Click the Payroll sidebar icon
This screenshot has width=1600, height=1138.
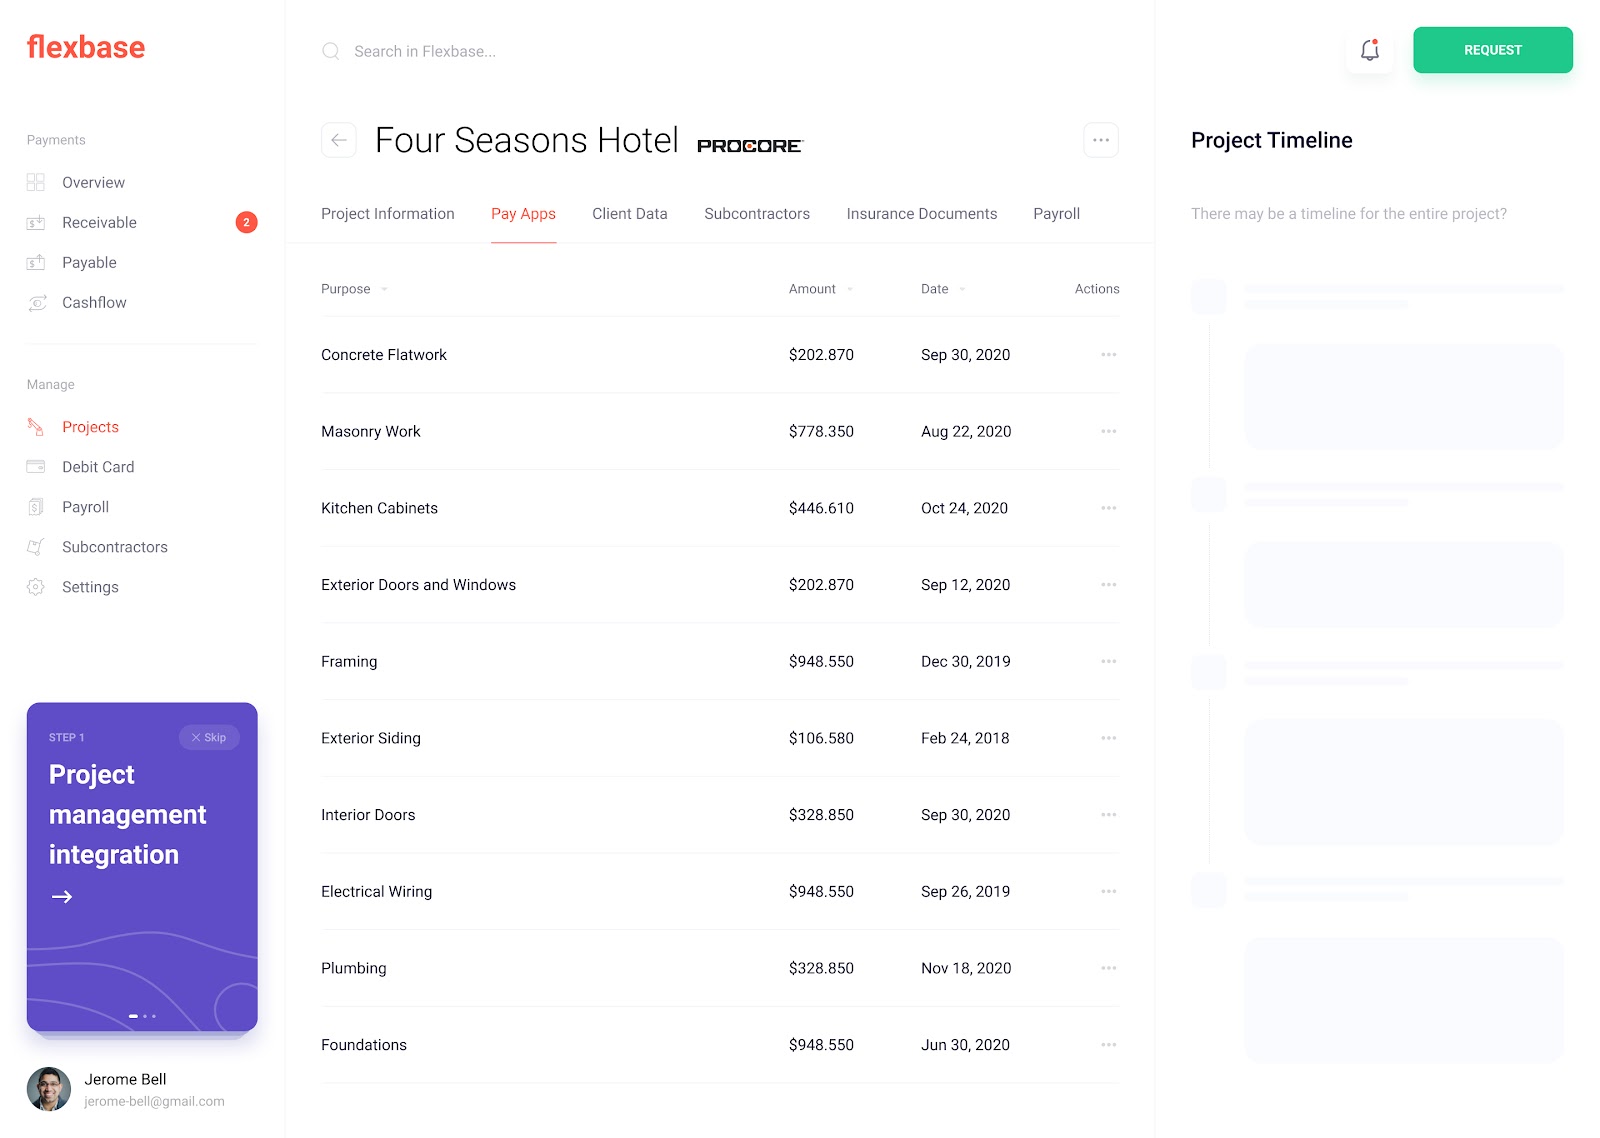(36, 507)
